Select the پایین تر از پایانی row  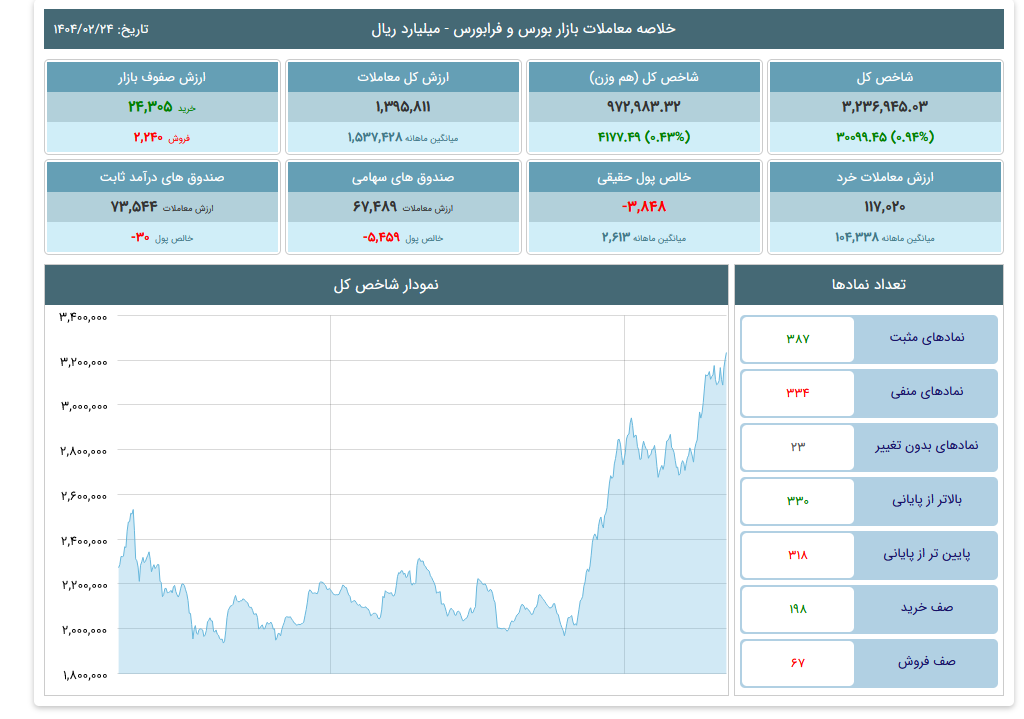coord(869,555)
